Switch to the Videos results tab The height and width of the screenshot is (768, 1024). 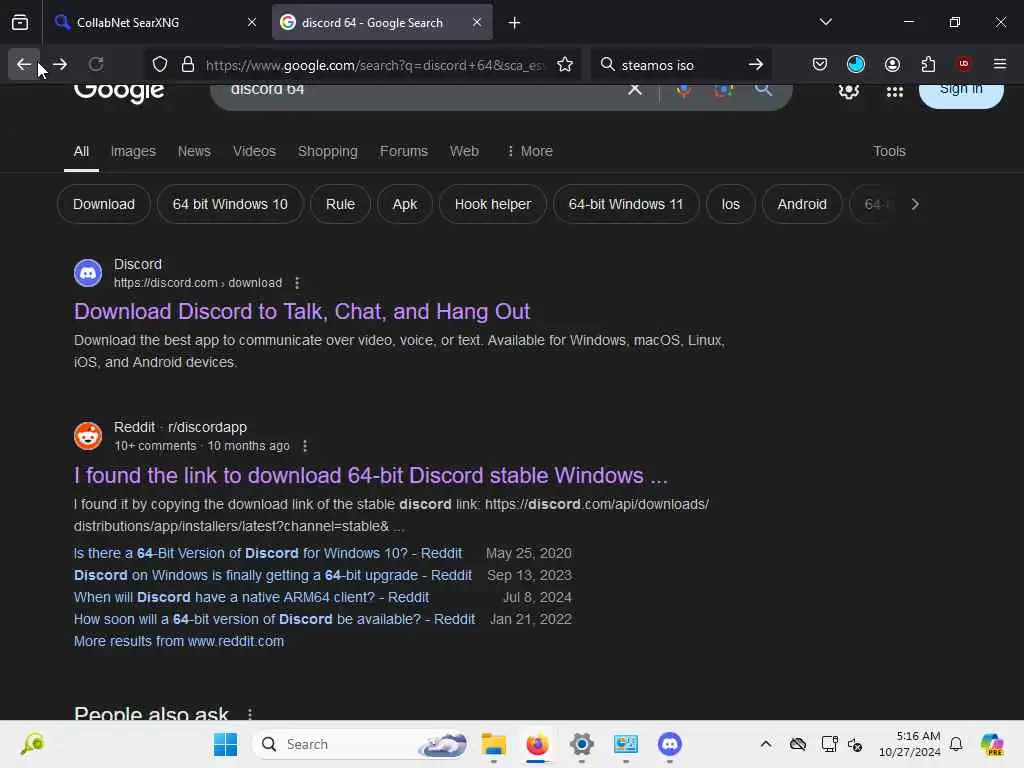pyautogui.click(x=254, y=152)
